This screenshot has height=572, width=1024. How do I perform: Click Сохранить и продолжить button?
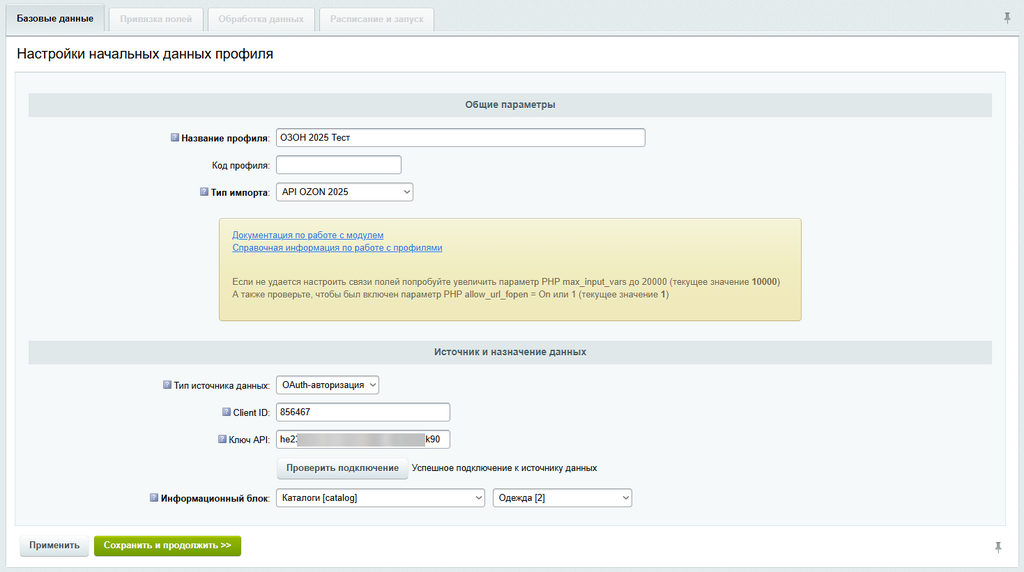[167, 546]
